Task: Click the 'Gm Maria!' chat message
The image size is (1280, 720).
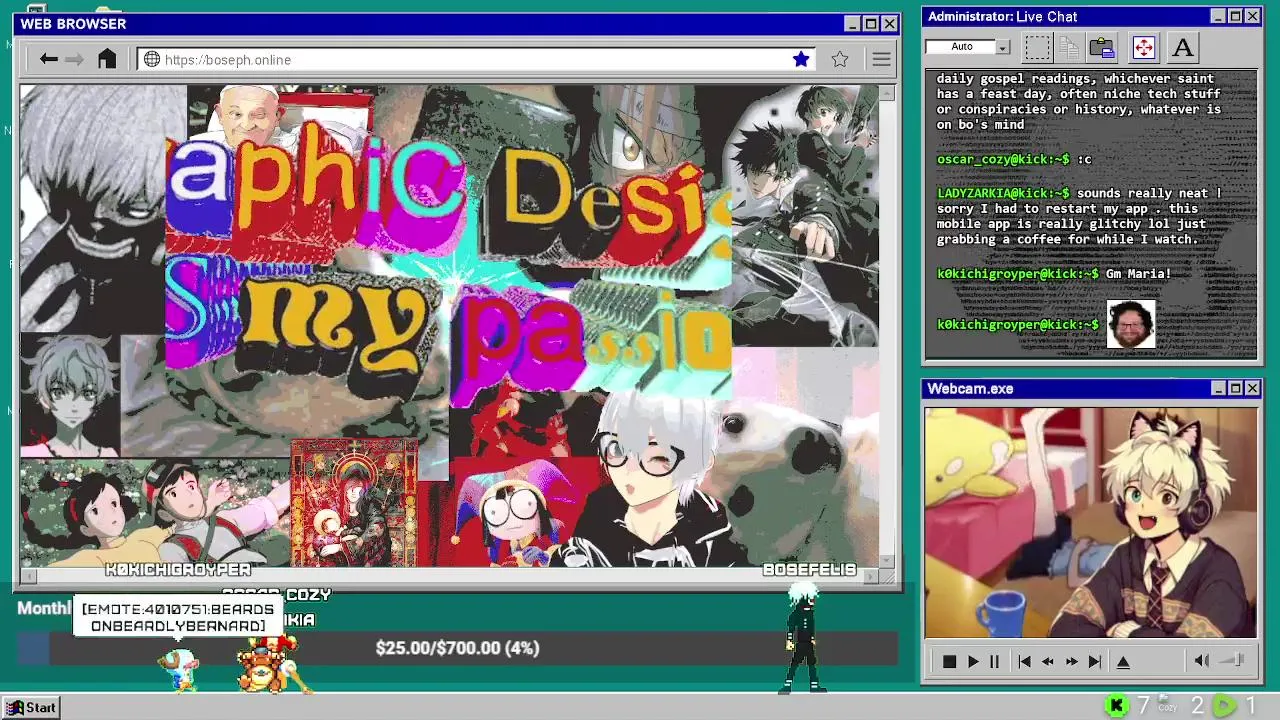Action: point(1138,273)
